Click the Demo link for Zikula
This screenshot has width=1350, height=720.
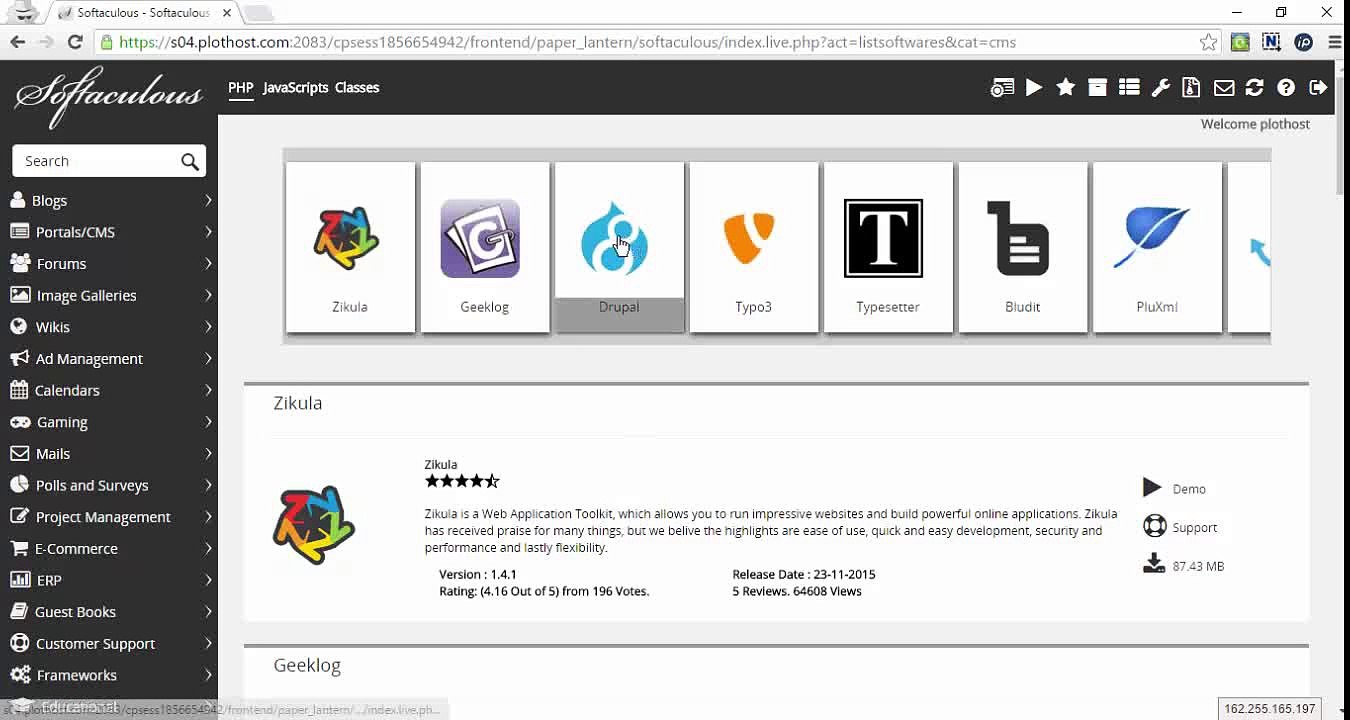pyautogui.click(x=1189, y=489)
